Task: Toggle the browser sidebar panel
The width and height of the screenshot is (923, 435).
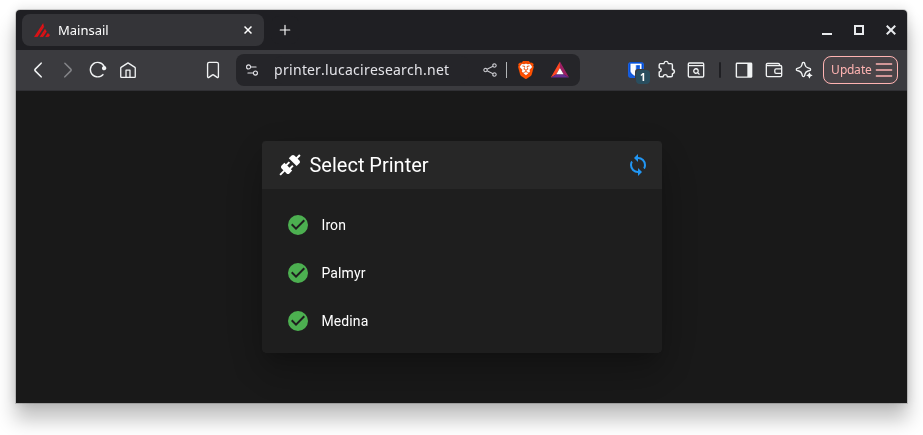Action: click(x=744, y=71)
